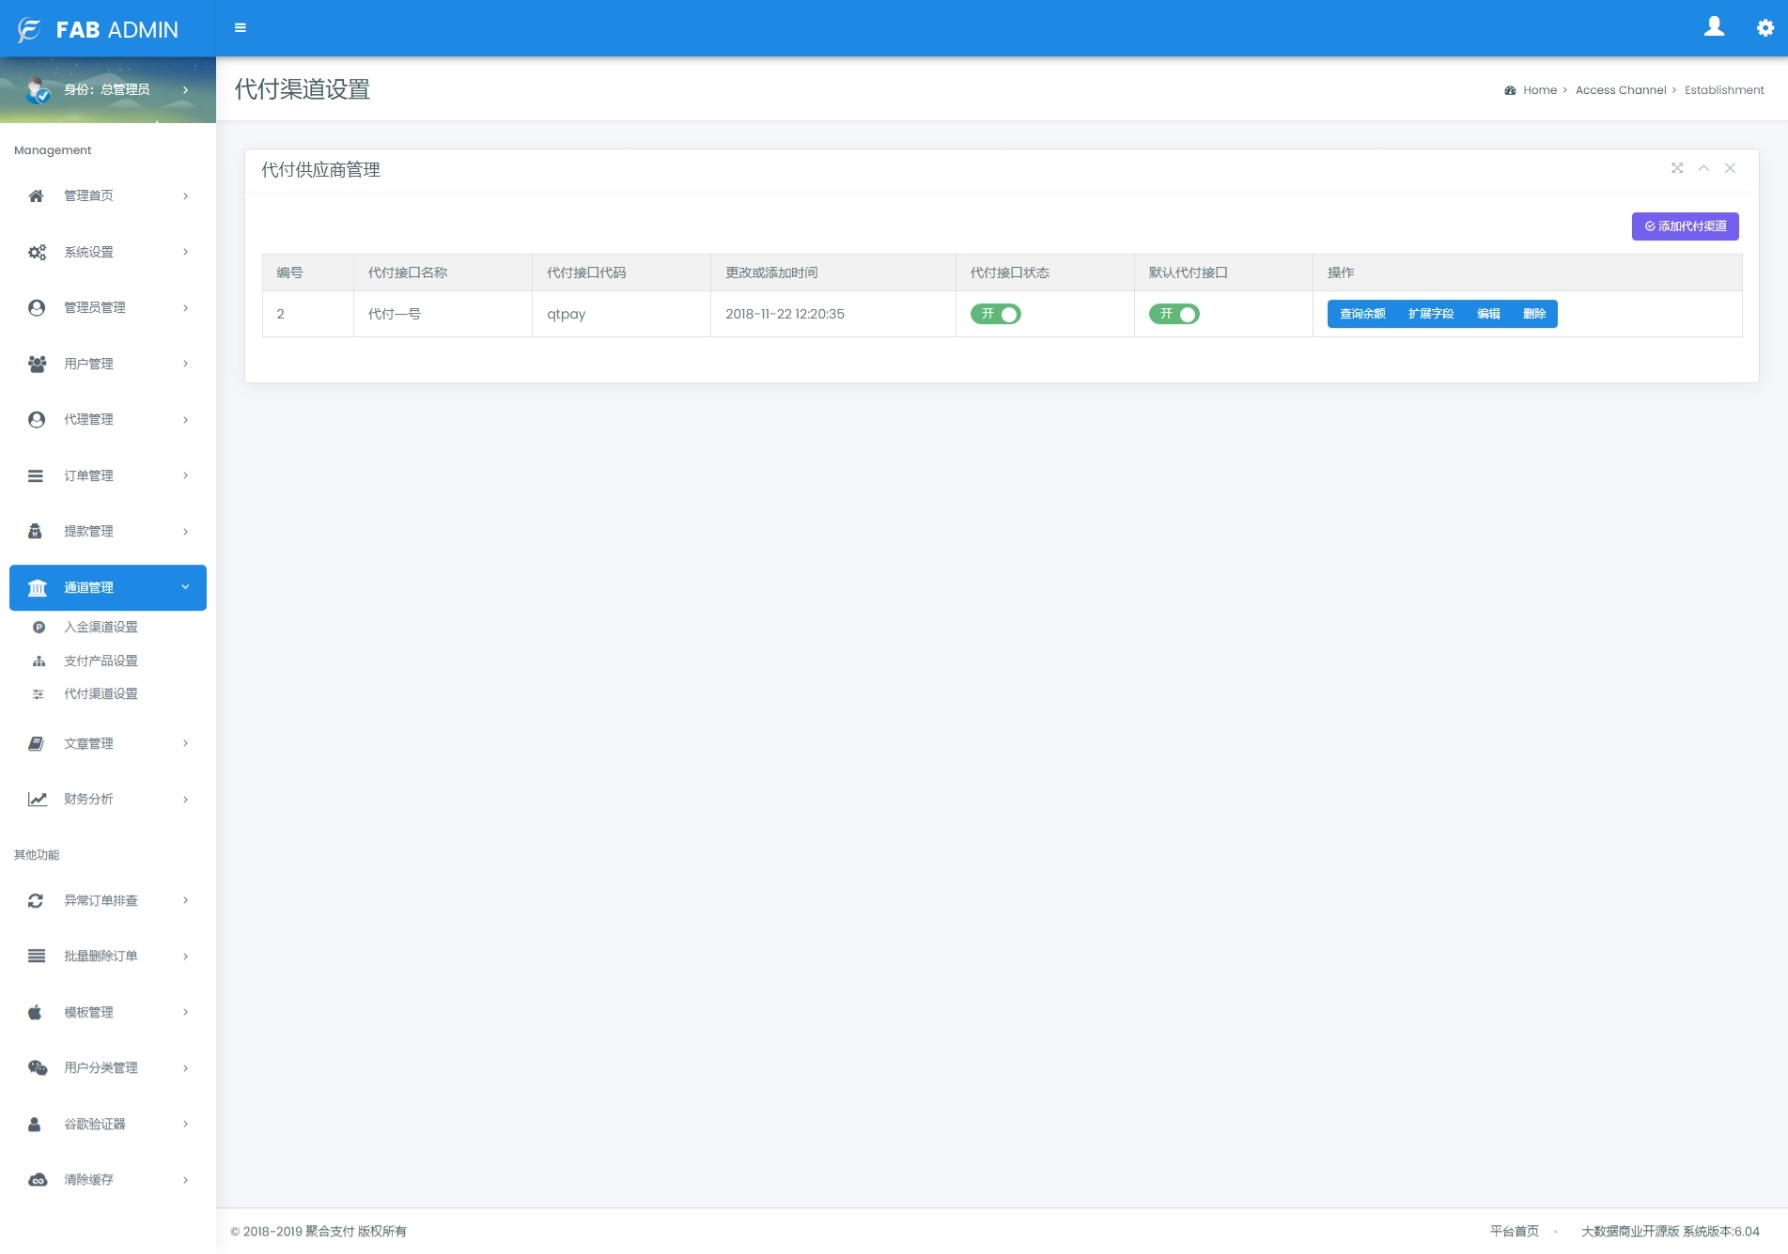Click the home icon beside 管理首页

pos(36,196)
